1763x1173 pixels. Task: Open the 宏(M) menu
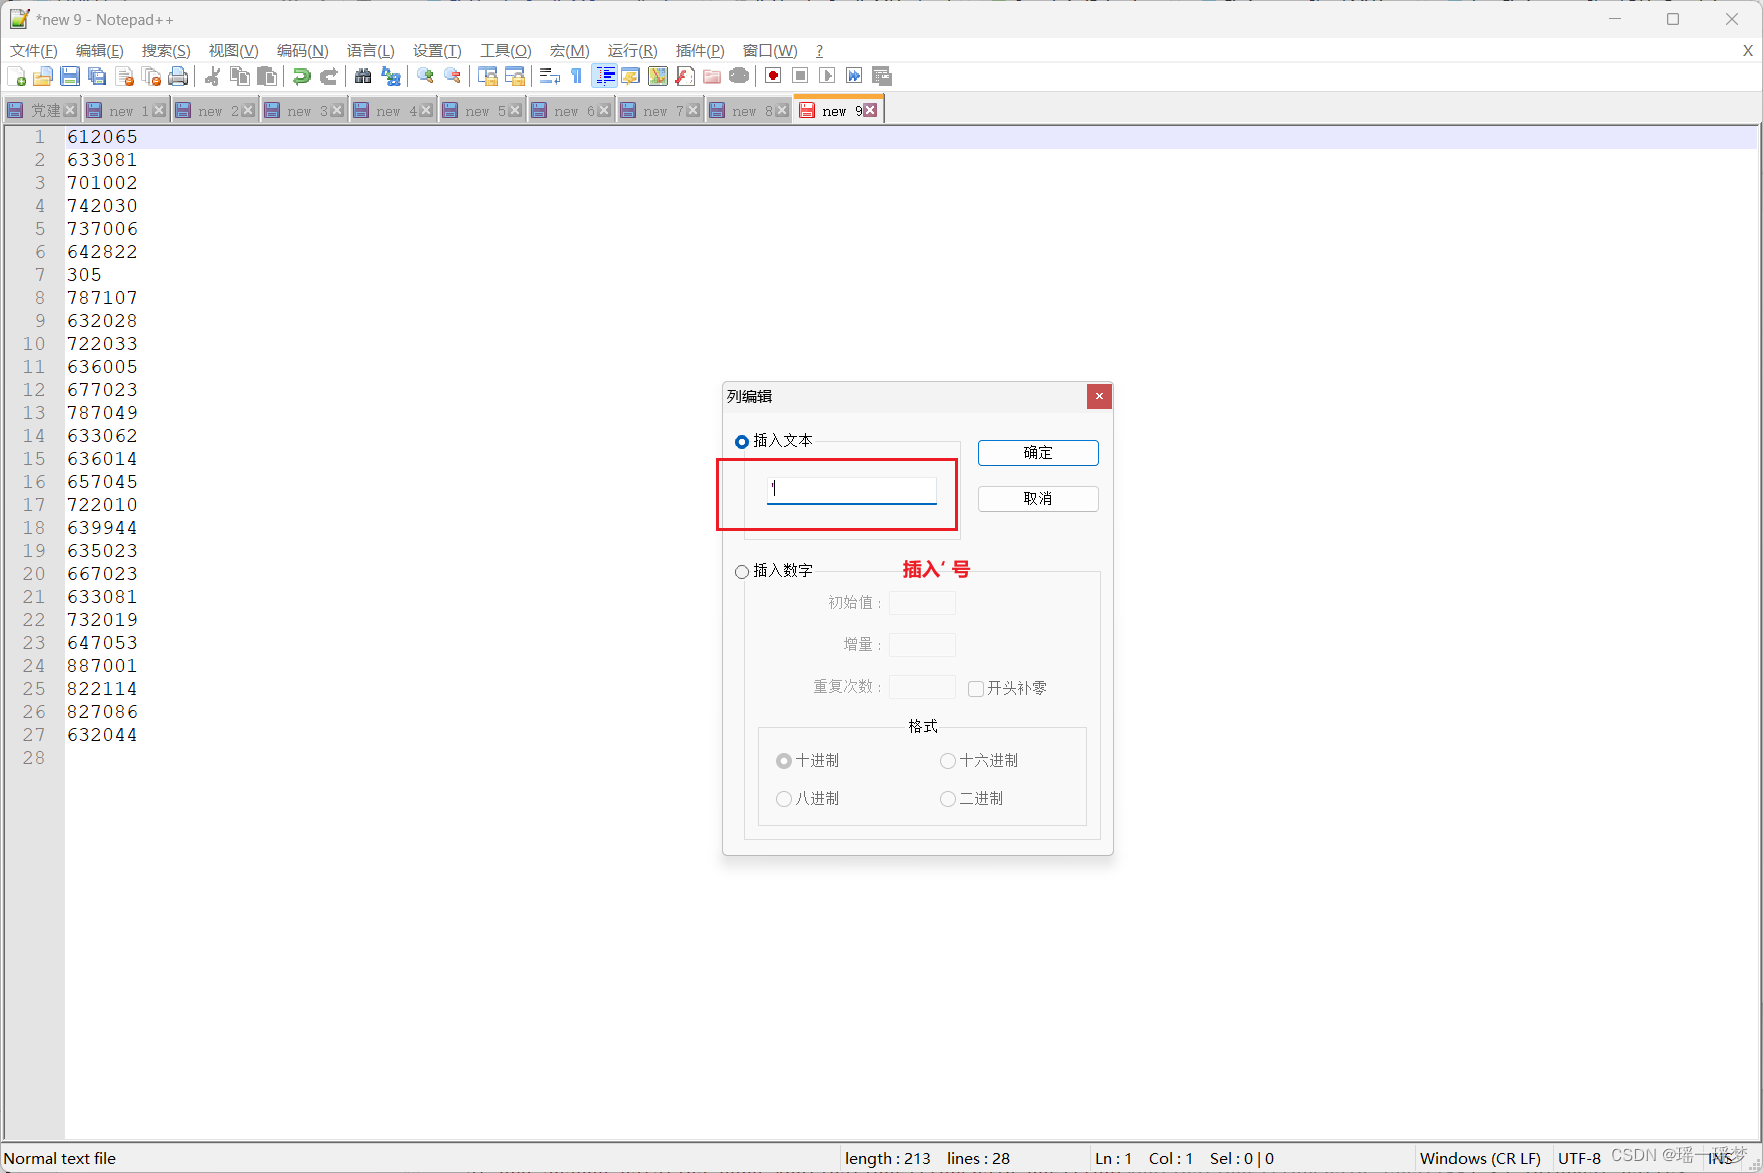568,50
